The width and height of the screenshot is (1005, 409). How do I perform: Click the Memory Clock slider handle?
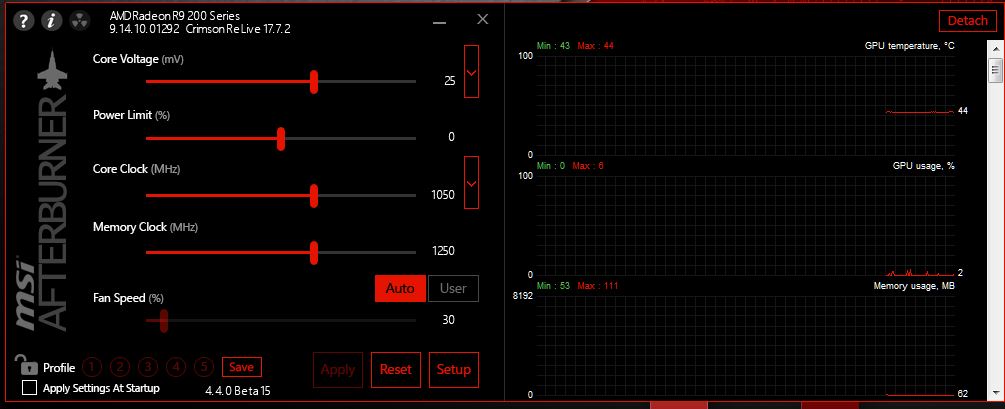314,253
